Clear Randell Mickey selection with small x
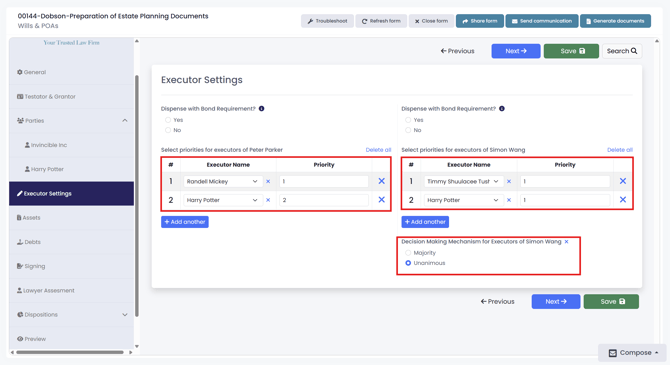Screen dimensions: 670x365 [x=268, y=182]
